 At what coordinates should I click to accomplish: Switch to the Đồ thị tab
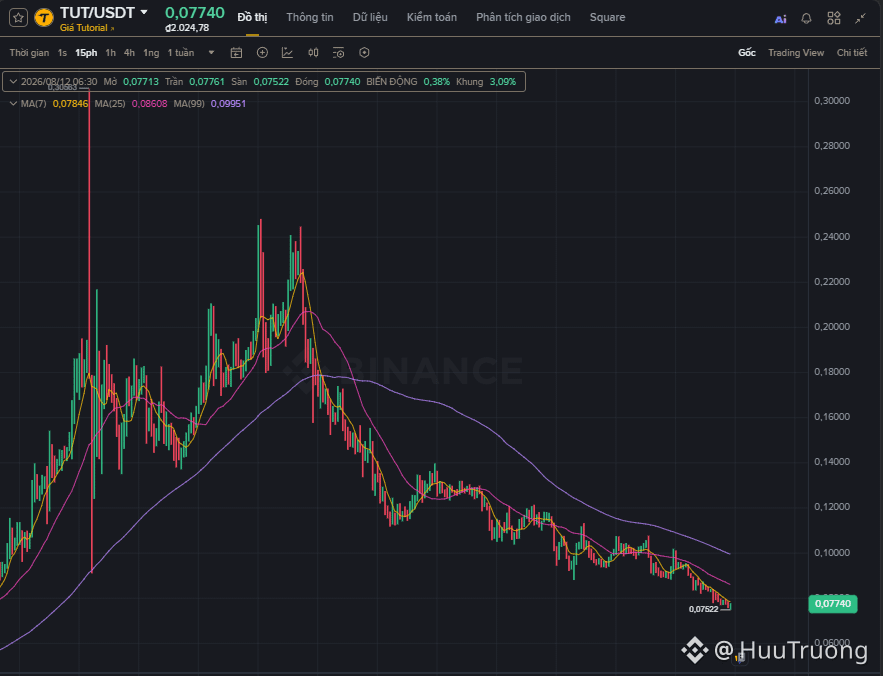(x=252, y=17)
